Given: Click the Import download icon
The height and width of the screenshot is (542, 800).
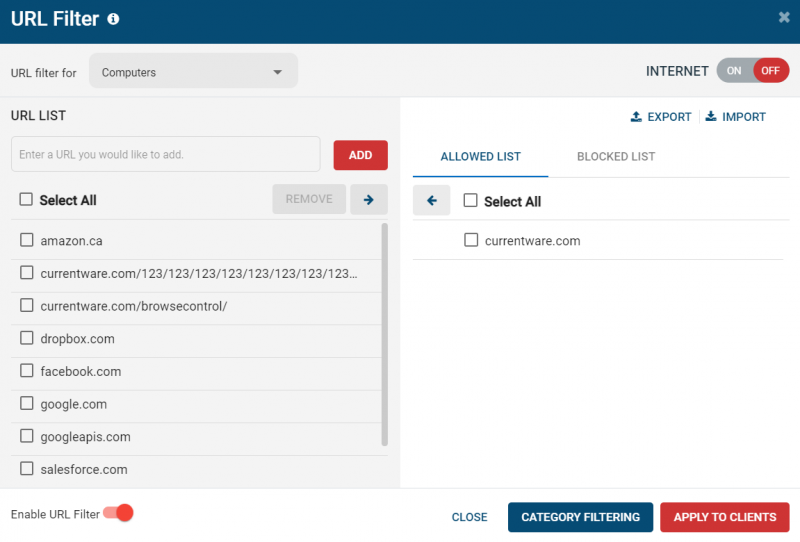Looking at the screenshot, I should tap(711, 117).
